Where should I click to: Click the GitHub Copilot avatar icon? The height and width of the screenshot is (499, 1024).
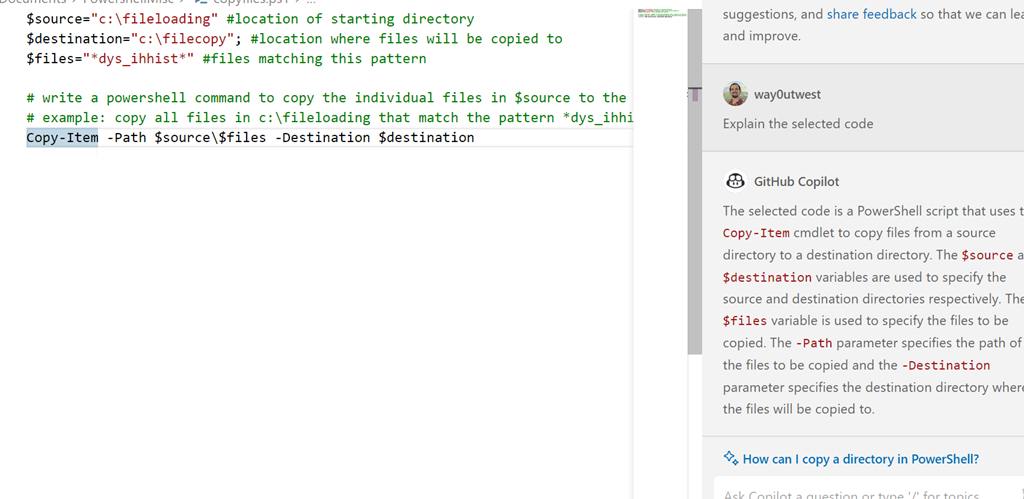pyautogui.click(x=735, y=181)
